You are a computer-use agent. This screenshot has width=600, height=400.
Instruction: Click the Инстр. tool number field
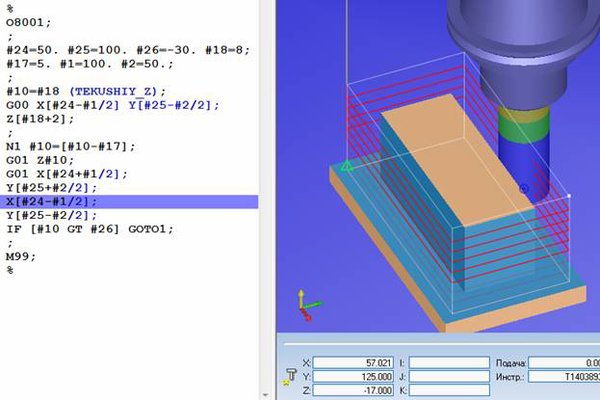point(563,376)
